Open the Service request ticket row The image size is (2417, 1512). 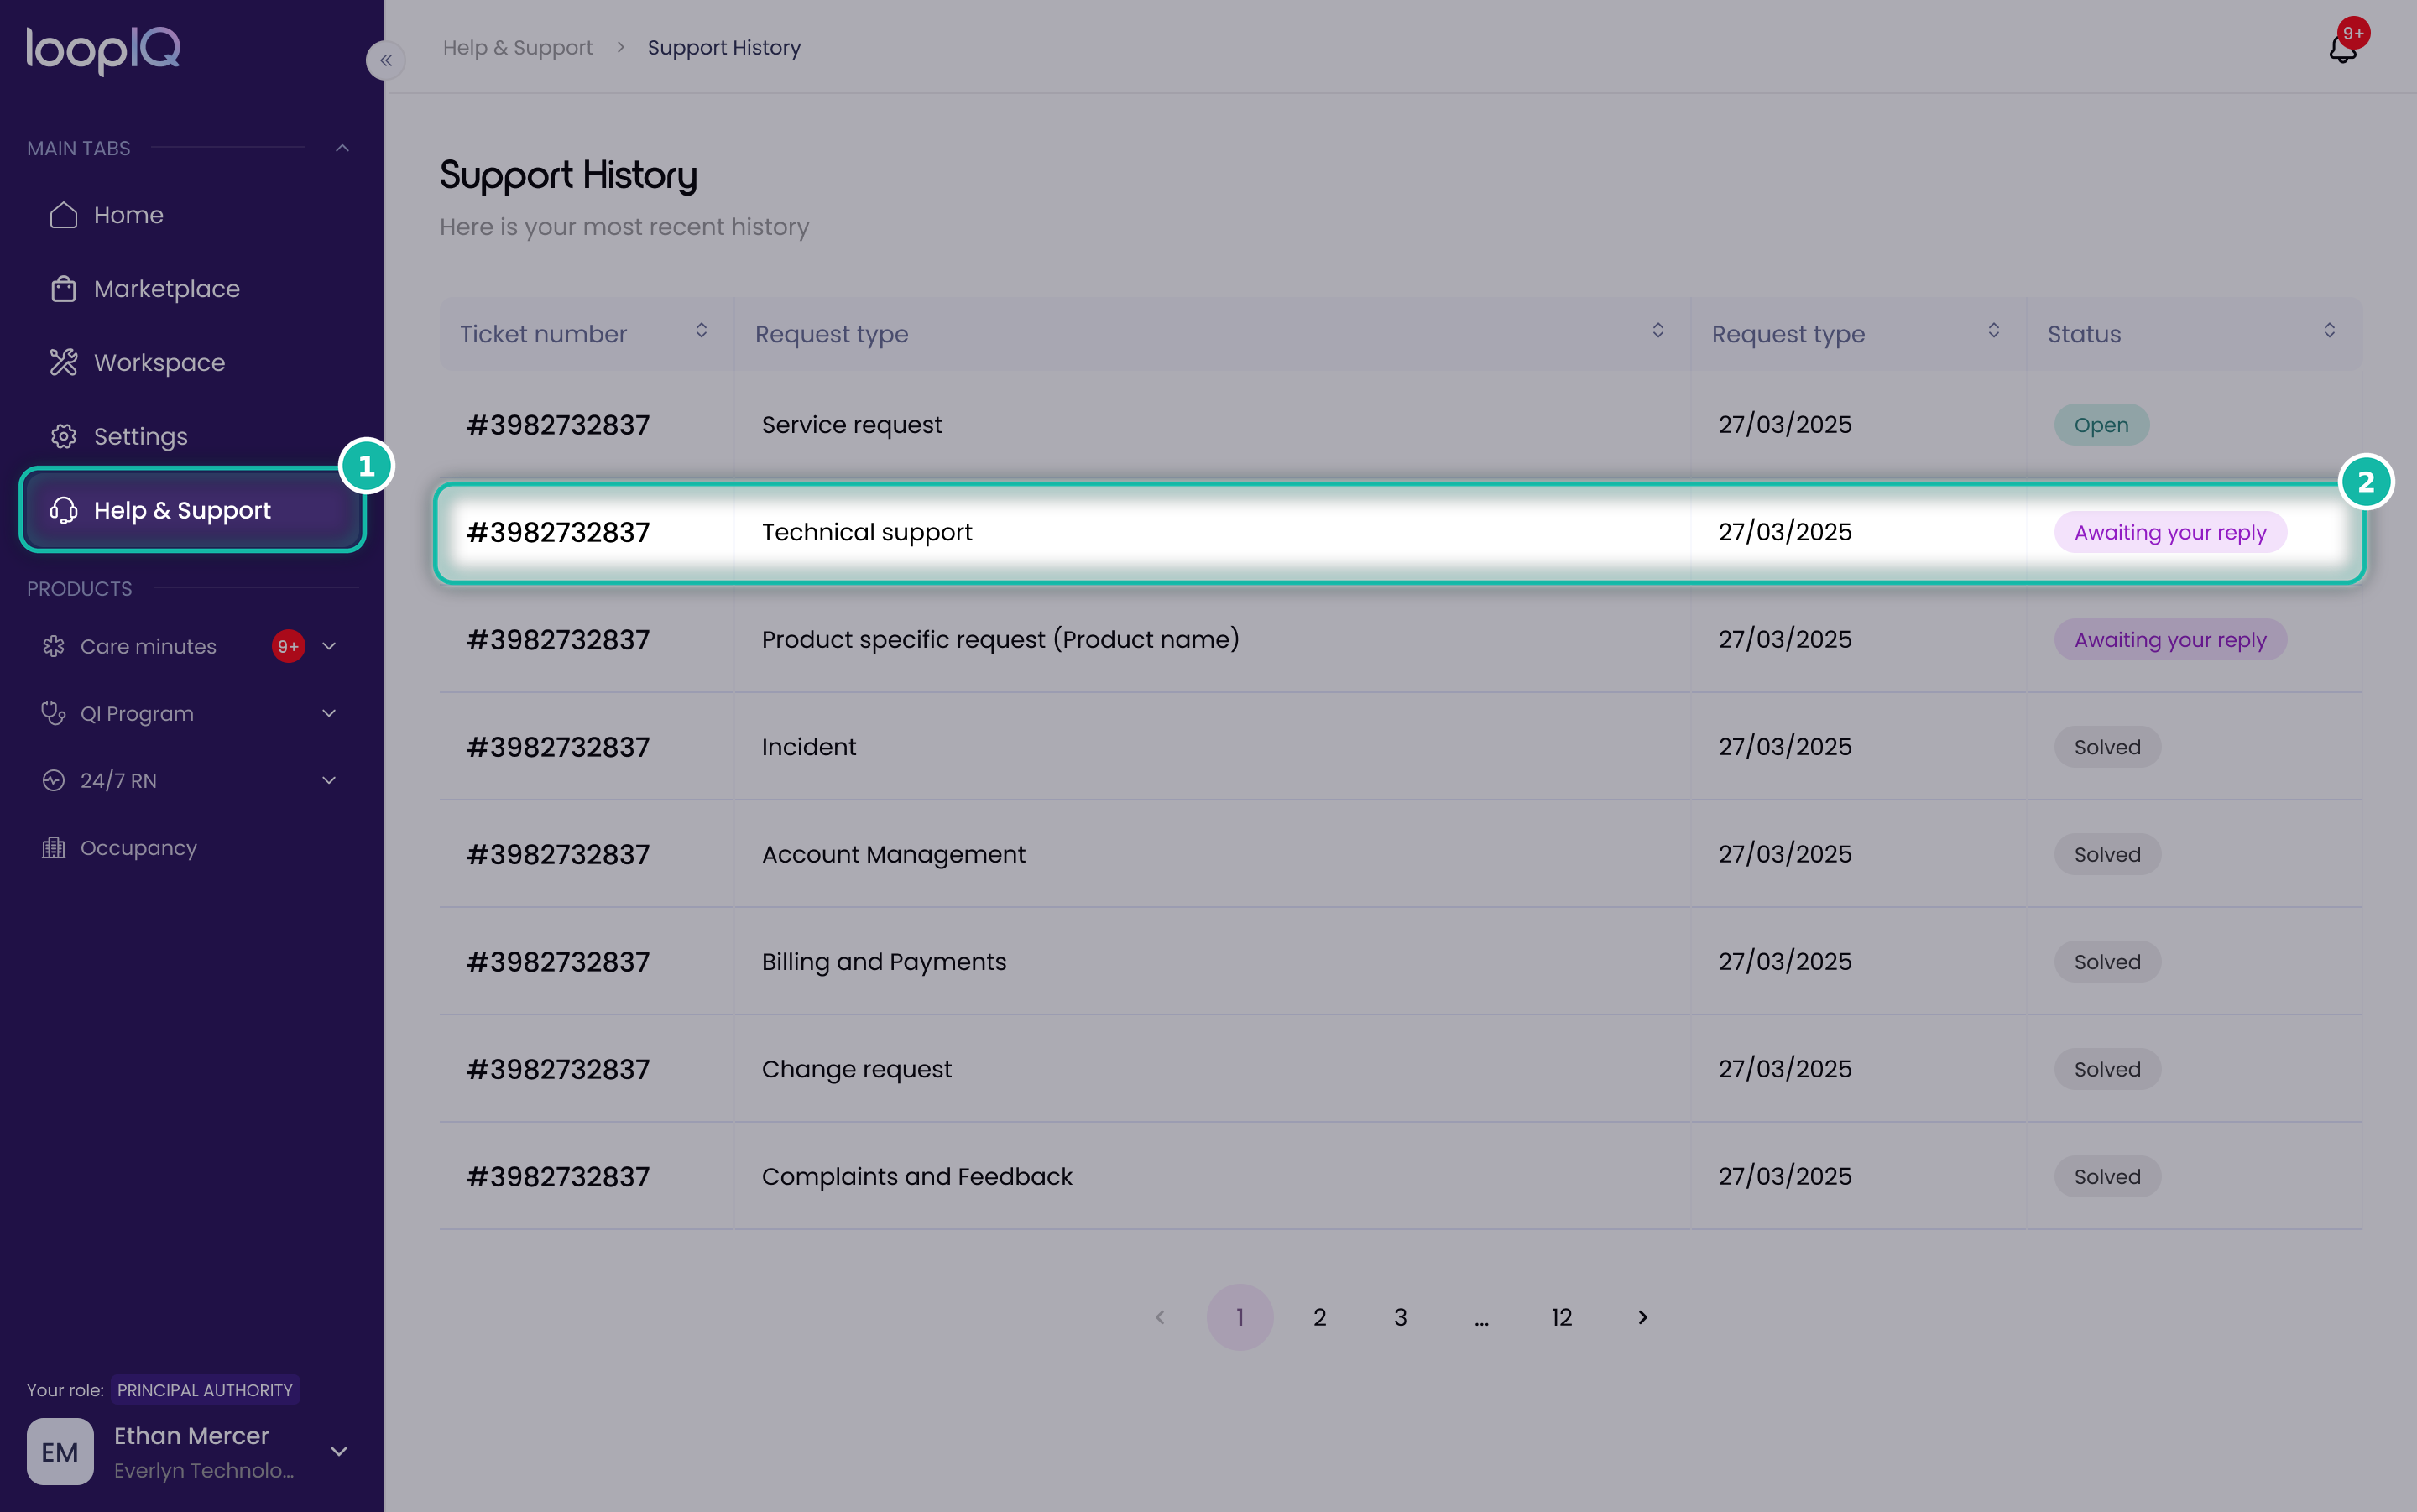coord(1401,425)
